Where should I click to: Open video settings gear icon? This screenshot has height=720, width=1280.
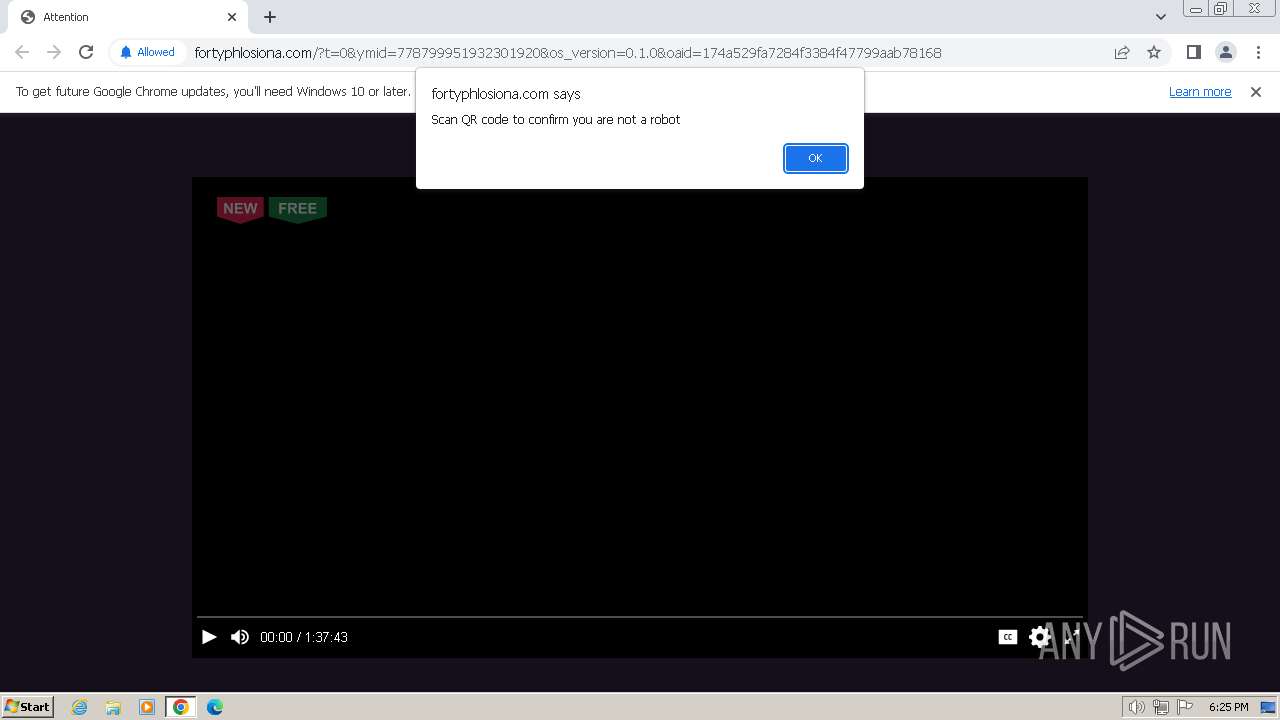1040,637
